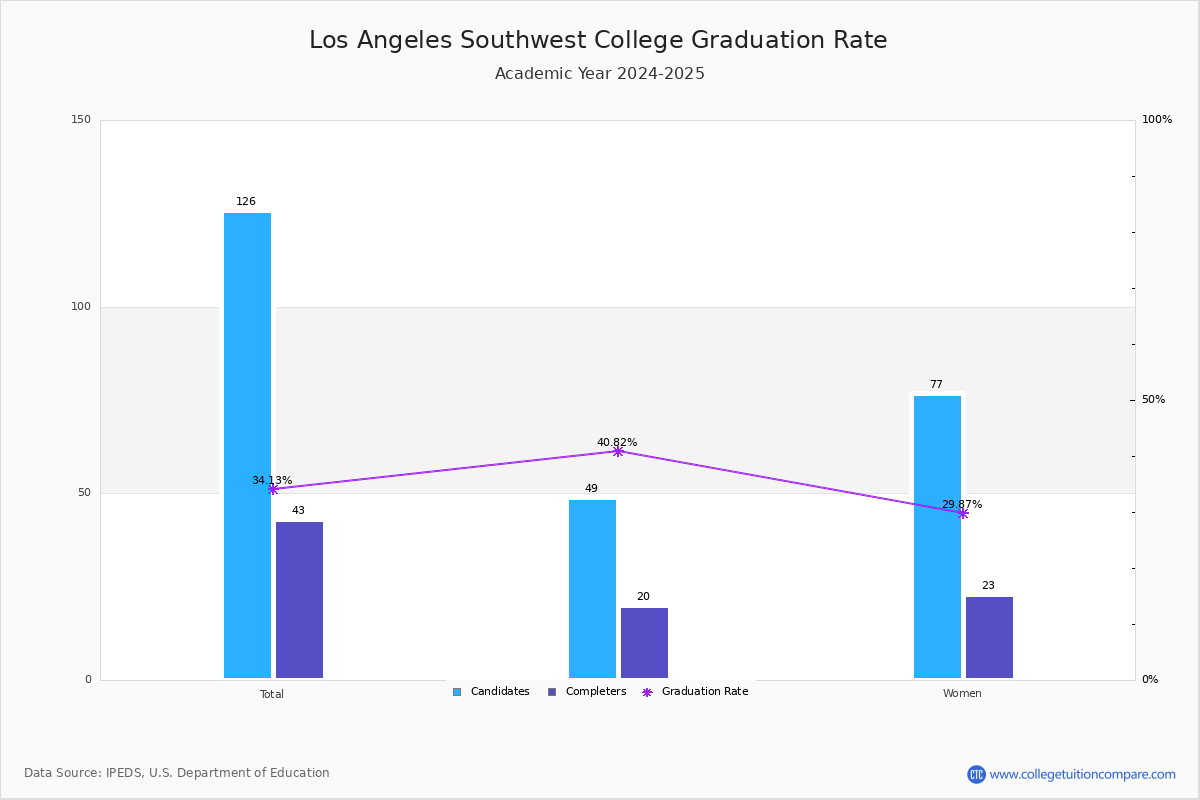Click the Women 29.87% rate marker
Image resolution: width=1200 pixels, height=800 pixels.
pyautogui.click(x=962, y=513)
